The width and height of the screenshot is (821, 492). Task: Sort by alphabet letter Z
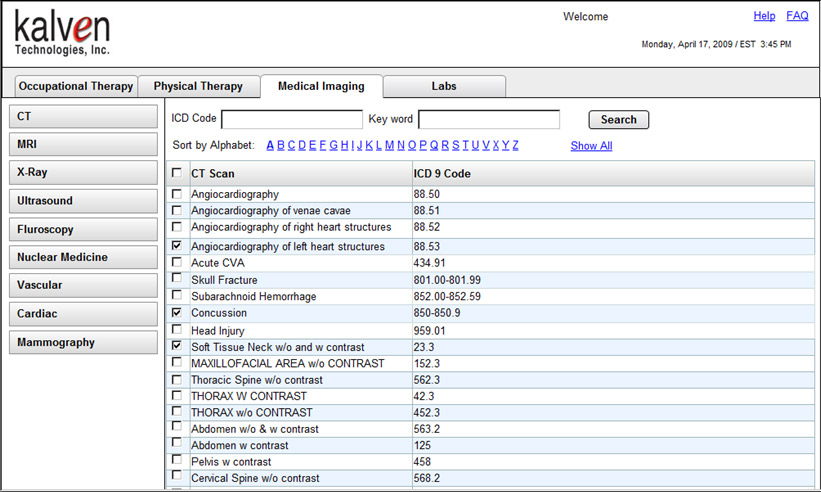515,146
